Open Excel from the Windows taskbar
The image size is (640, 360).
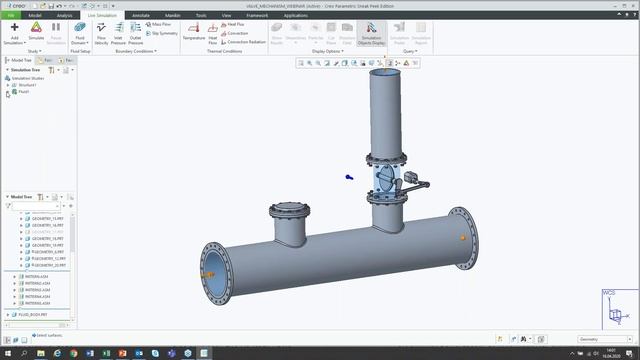pyautogui.click(x=106, y=353)
